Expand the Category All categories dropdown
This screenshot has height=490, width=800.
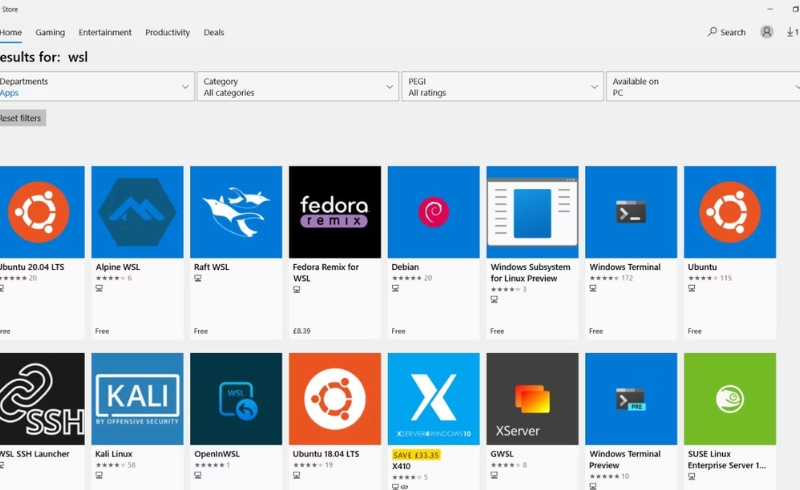[298, 86]
